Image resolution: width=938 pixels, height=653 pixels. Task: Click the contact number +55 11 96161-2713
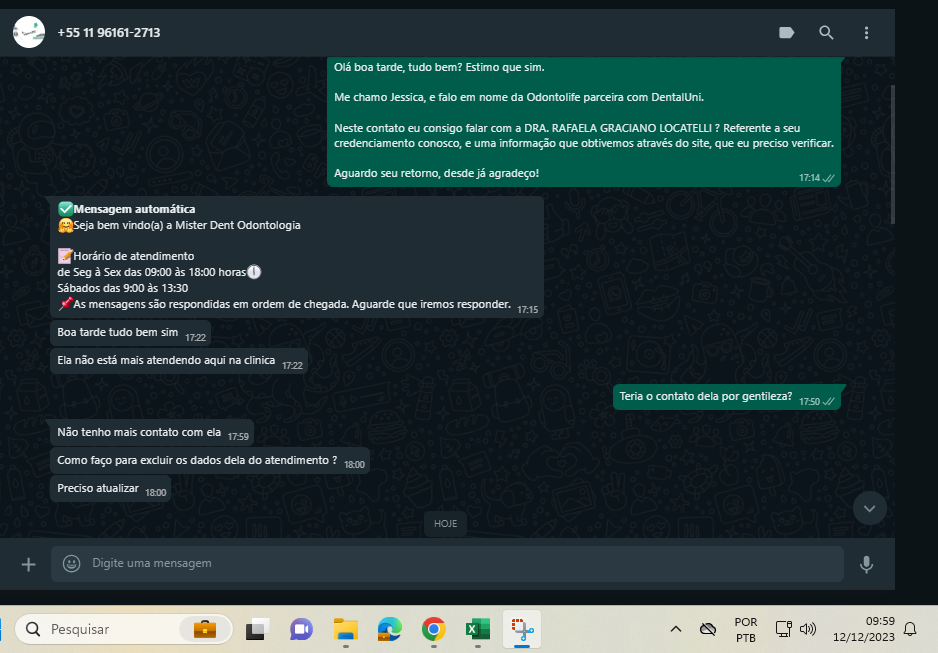coord(109,33)
